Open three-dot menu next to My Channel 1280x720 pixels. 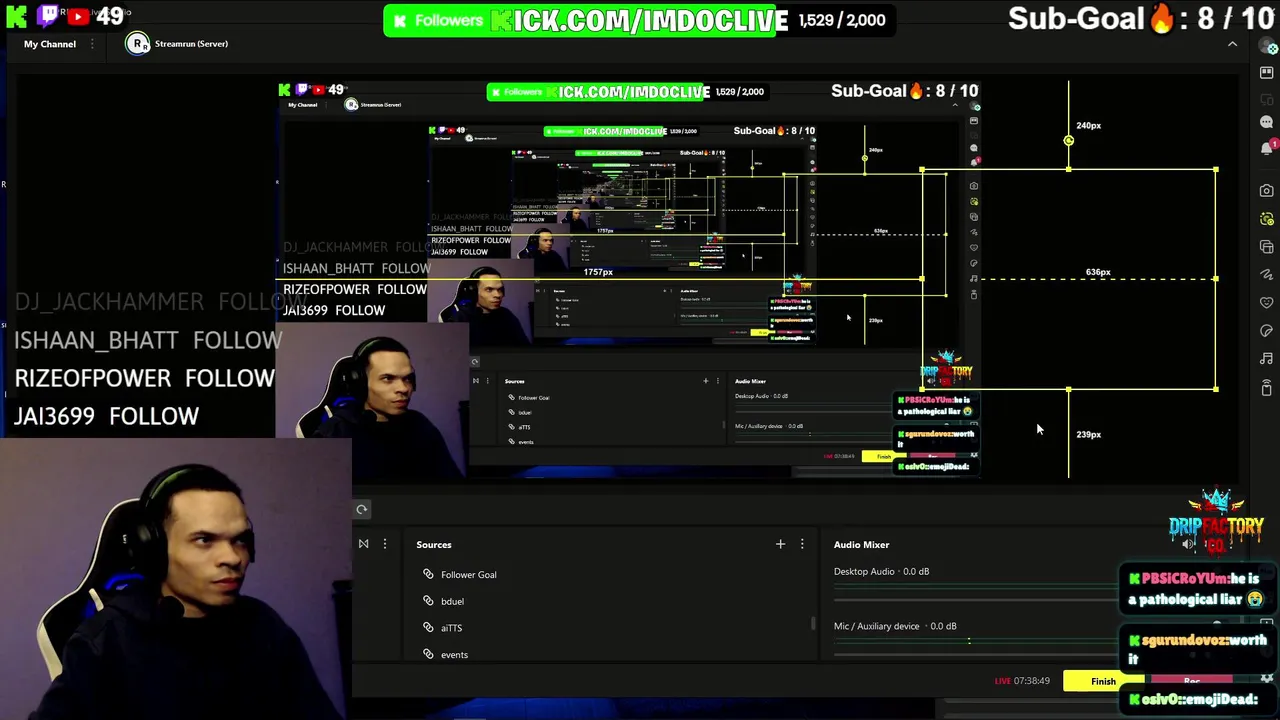pos(92,44)
